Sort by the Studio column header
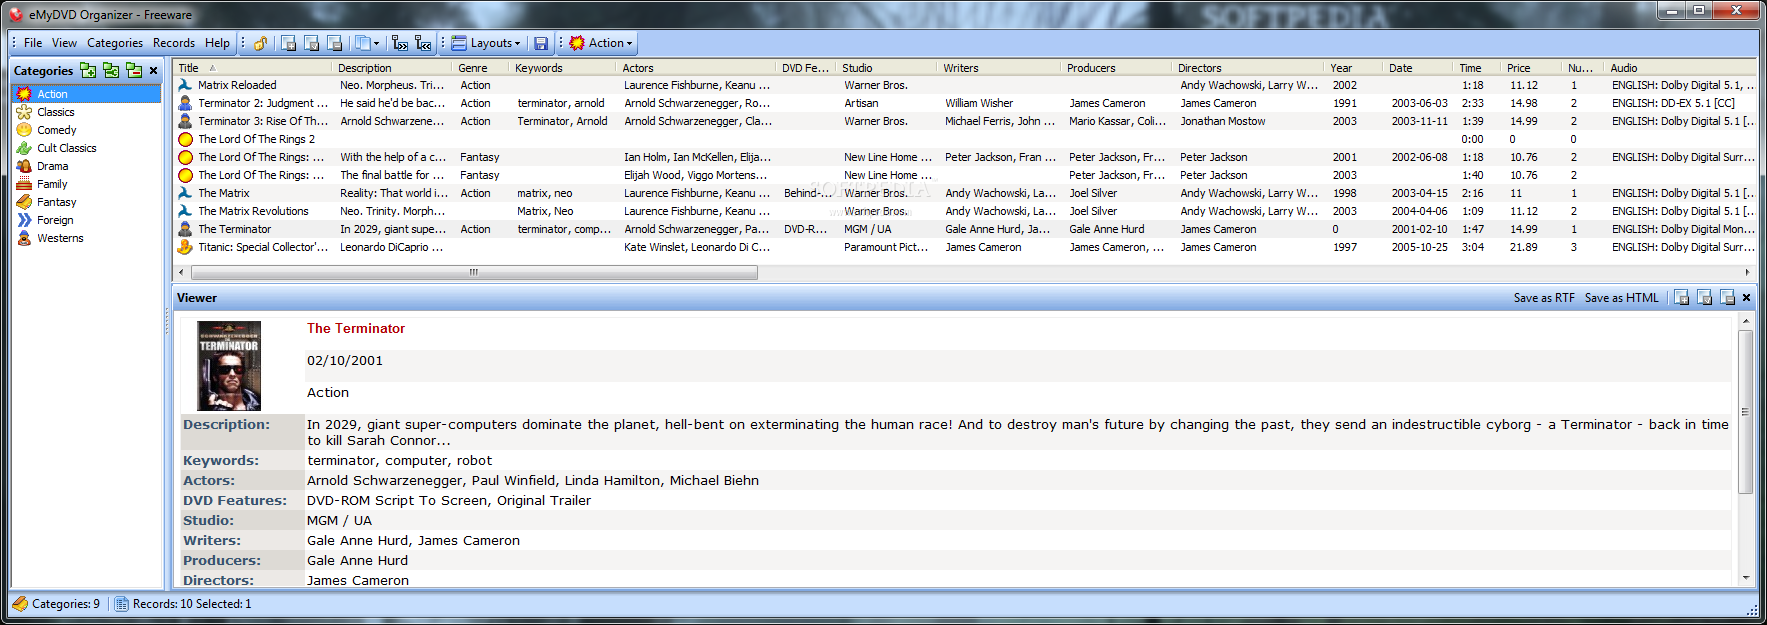This screenshot has height=625, width=1767. pyautogui.click(x=887, y=68)
